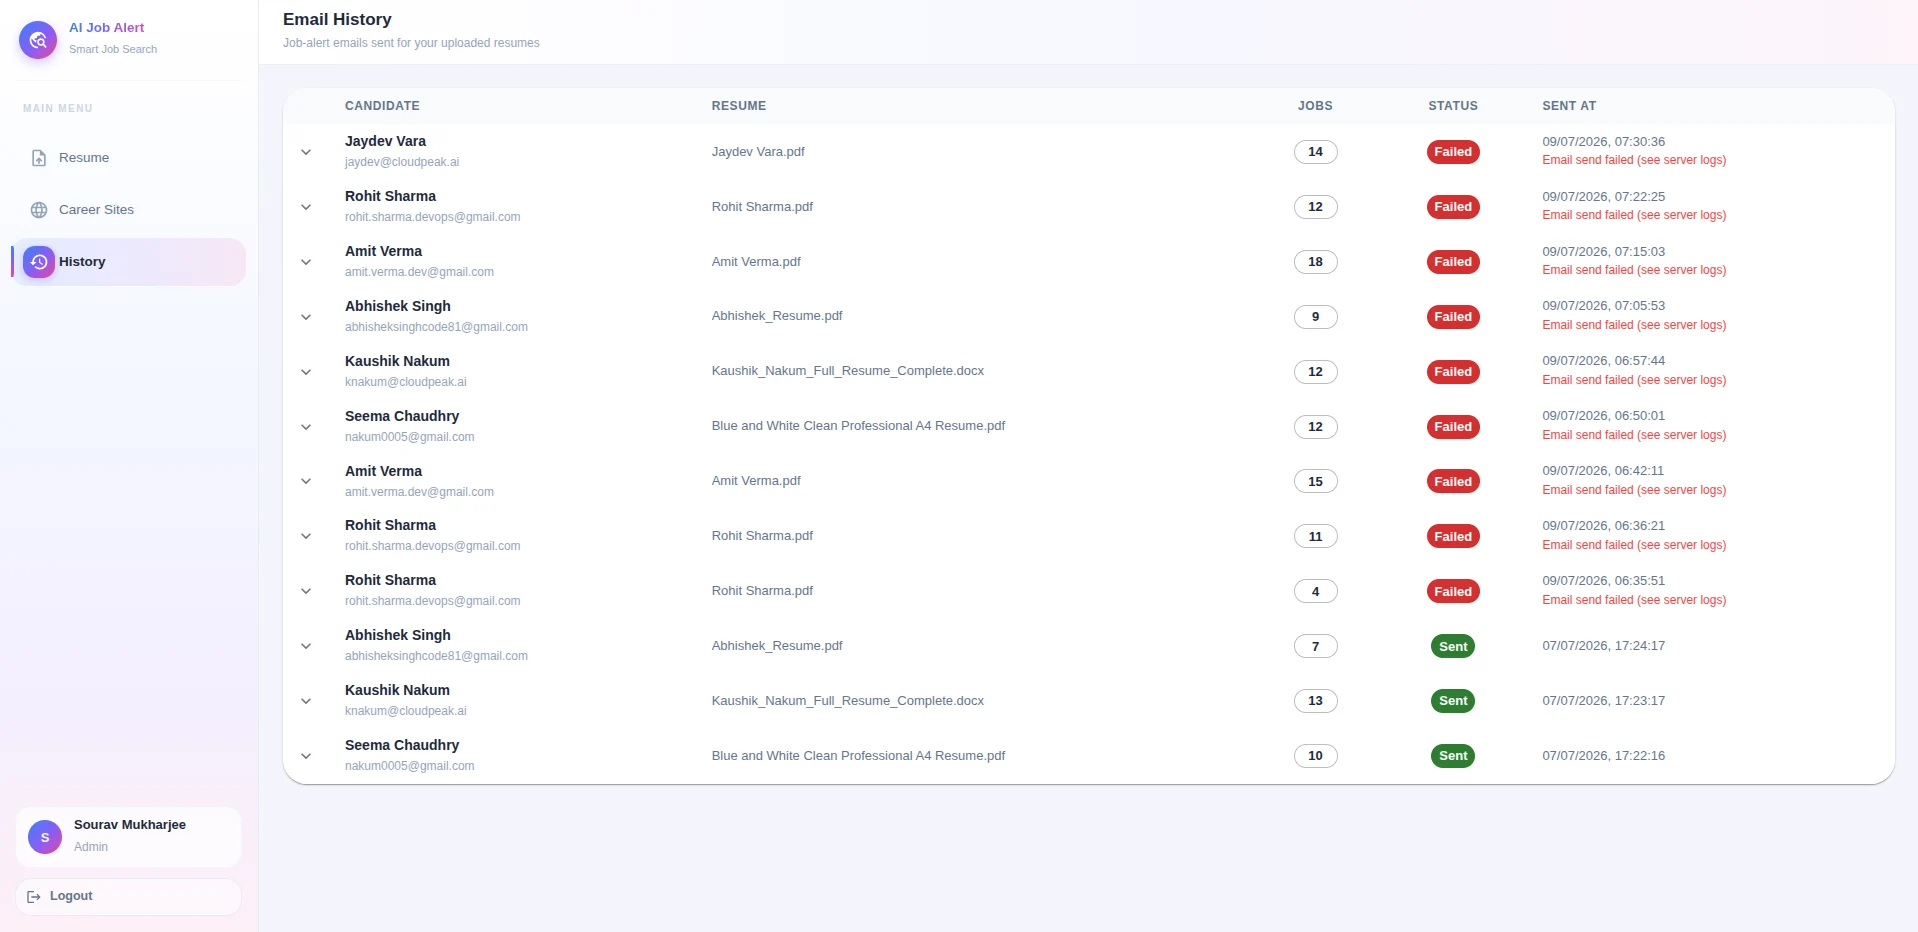Click the CANDIDATE column header
Image resolution: width=1918 pixels, height=932 pixels.
[382, 106]
